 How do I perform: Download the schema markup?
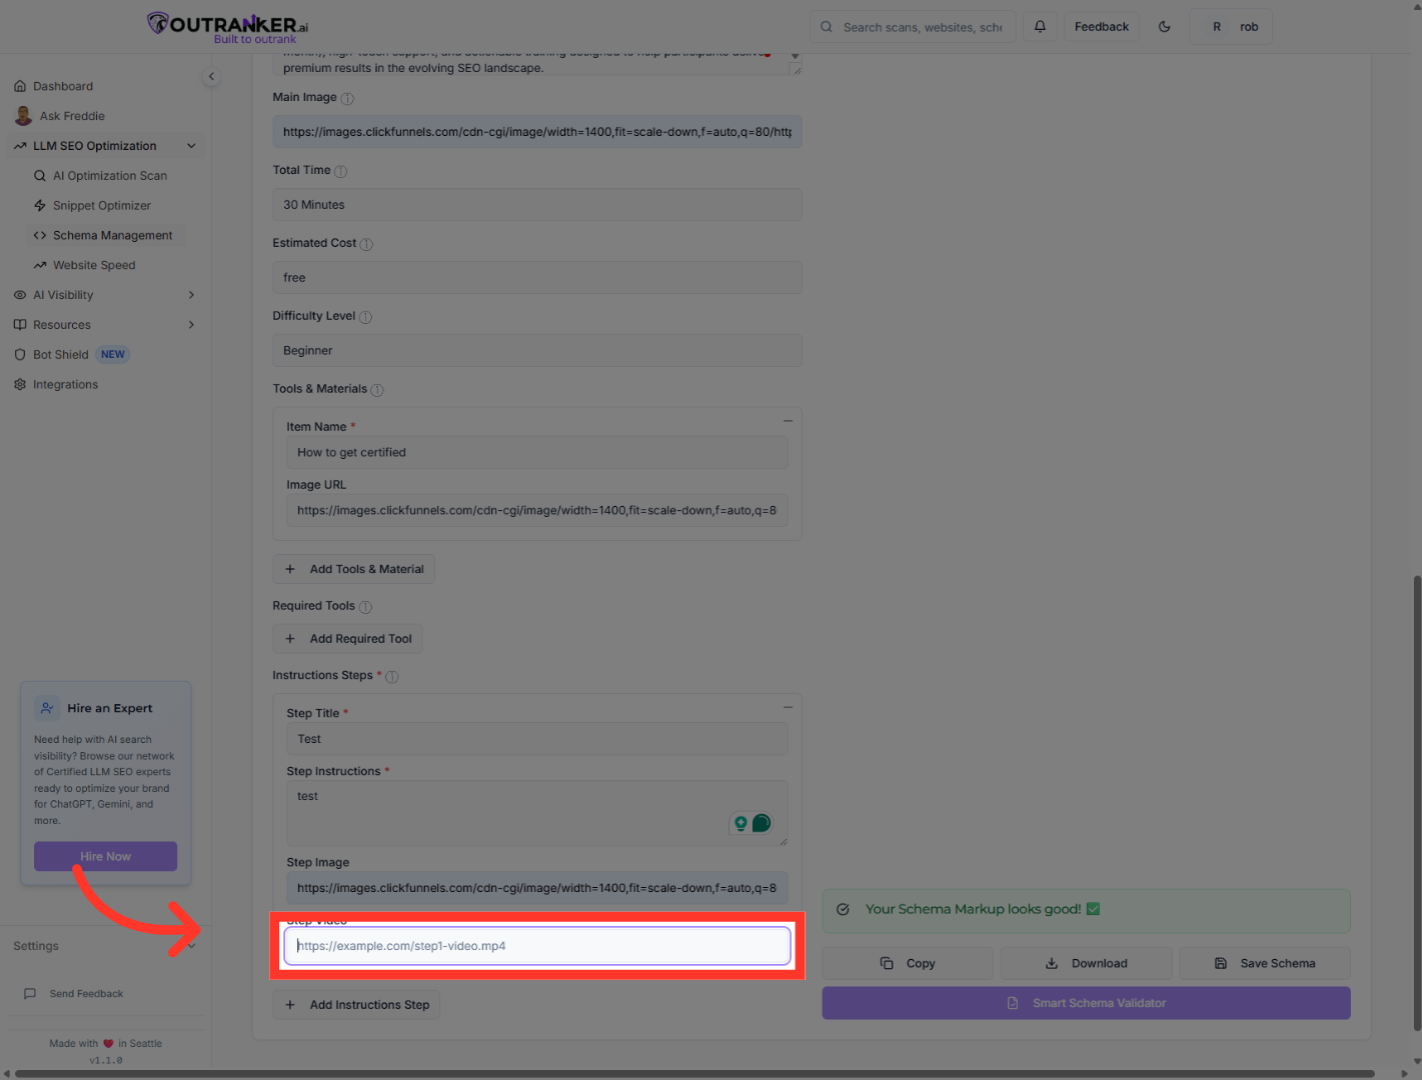[x=1086, y=964]
